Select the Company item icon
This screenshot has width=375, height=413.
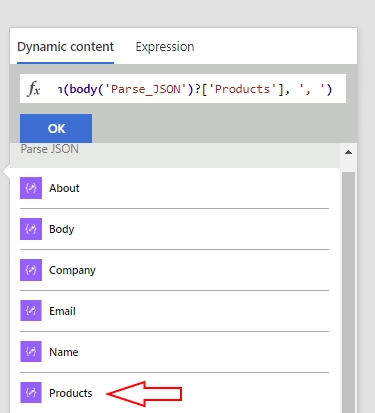pos(31,270)
